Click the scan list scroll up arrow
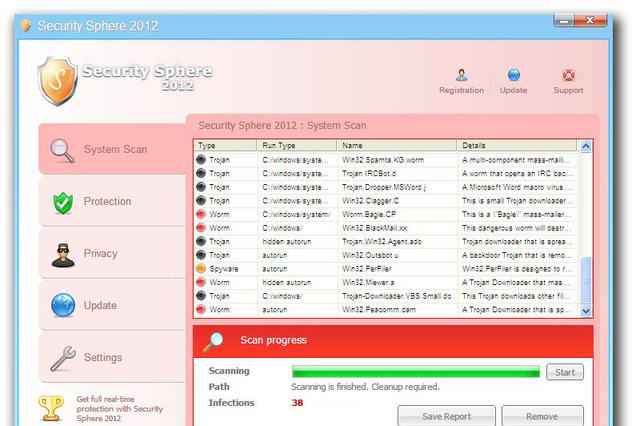Image resolution: width=640 pixels, height=426 pixels. click(586, 146)
